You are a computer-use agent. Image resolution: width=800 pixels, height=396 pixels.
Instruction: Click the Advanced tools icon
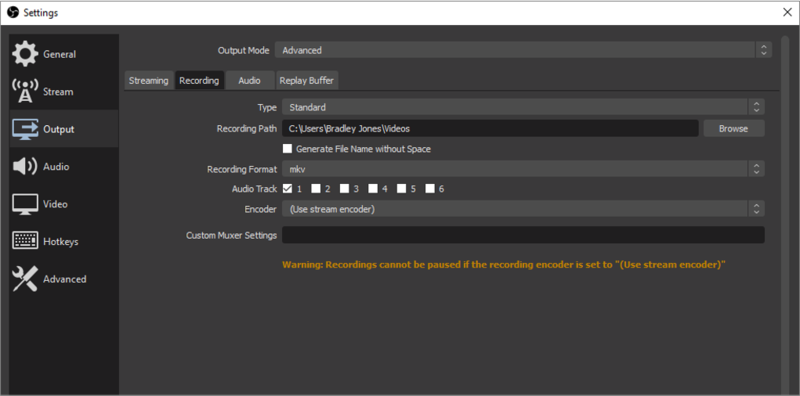click(x=25, y=279)
